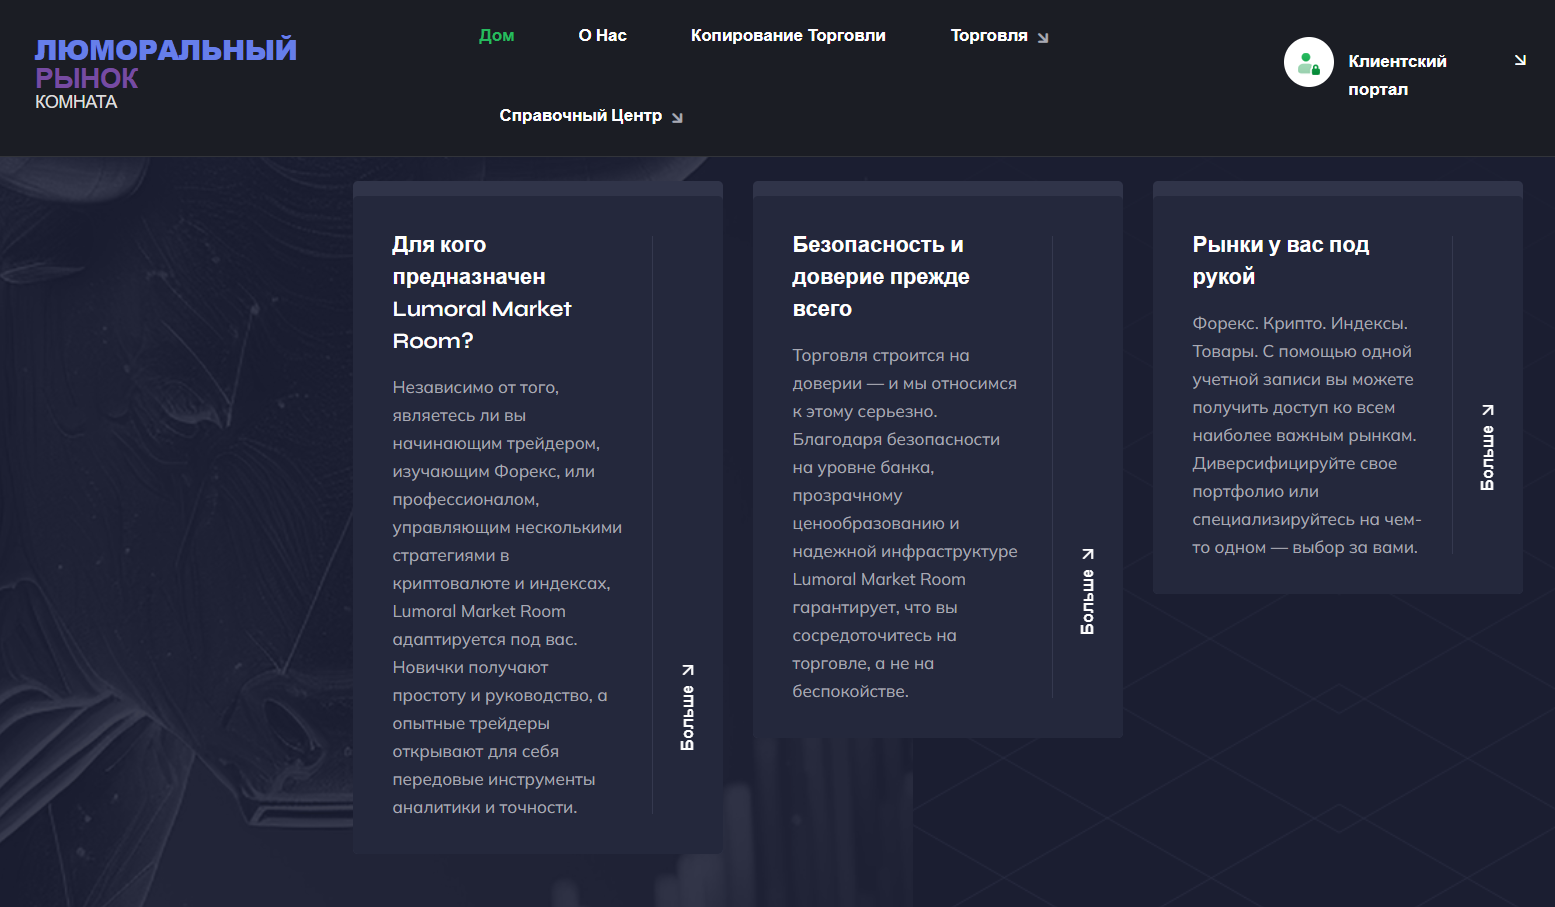The image size is (1555, 907).
Task: Click the arrow icon beside Справочный Центр
Action: click(x=677, y=118)
